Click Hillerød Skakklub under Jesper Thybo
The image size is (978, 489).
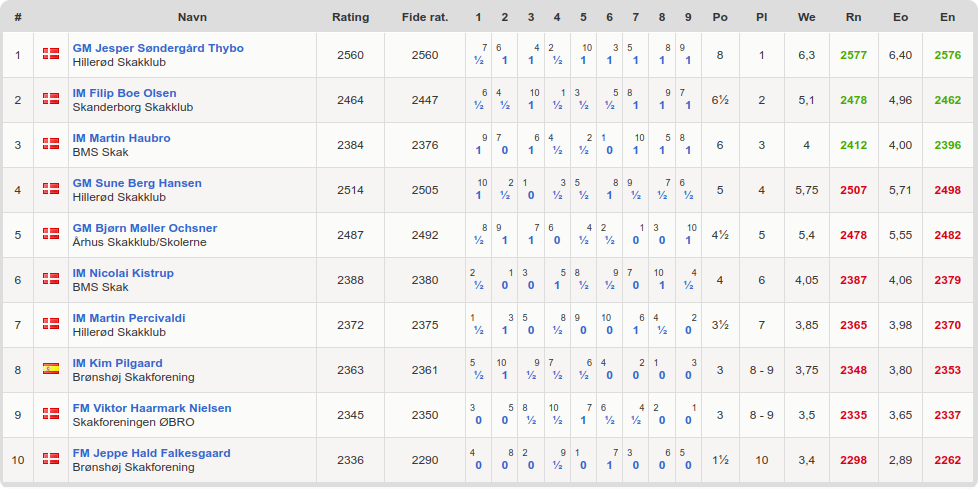point(119,62)
